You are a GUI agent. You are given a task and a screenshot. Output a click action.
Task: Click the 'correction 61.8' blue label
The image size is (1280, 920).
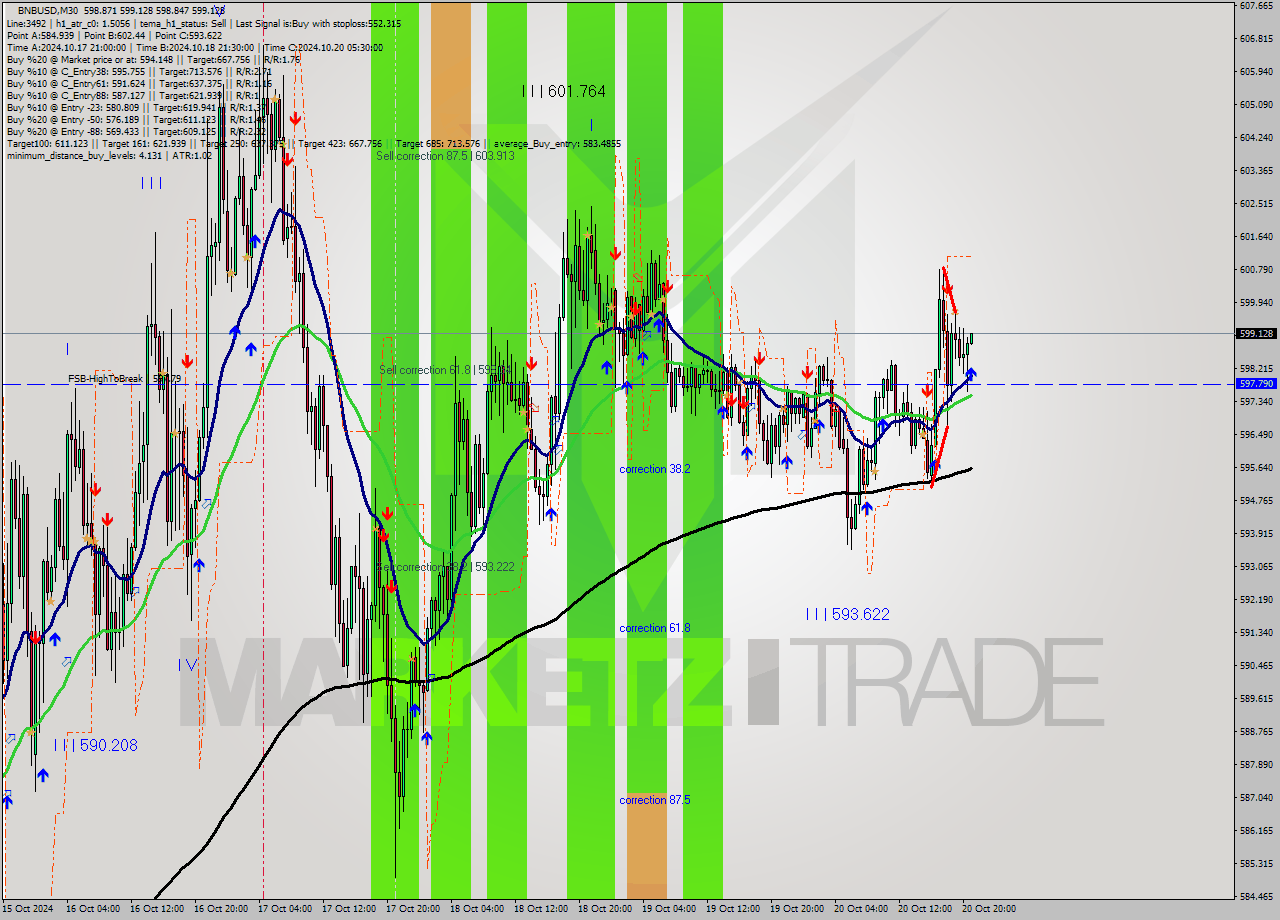tap(655, 628)
